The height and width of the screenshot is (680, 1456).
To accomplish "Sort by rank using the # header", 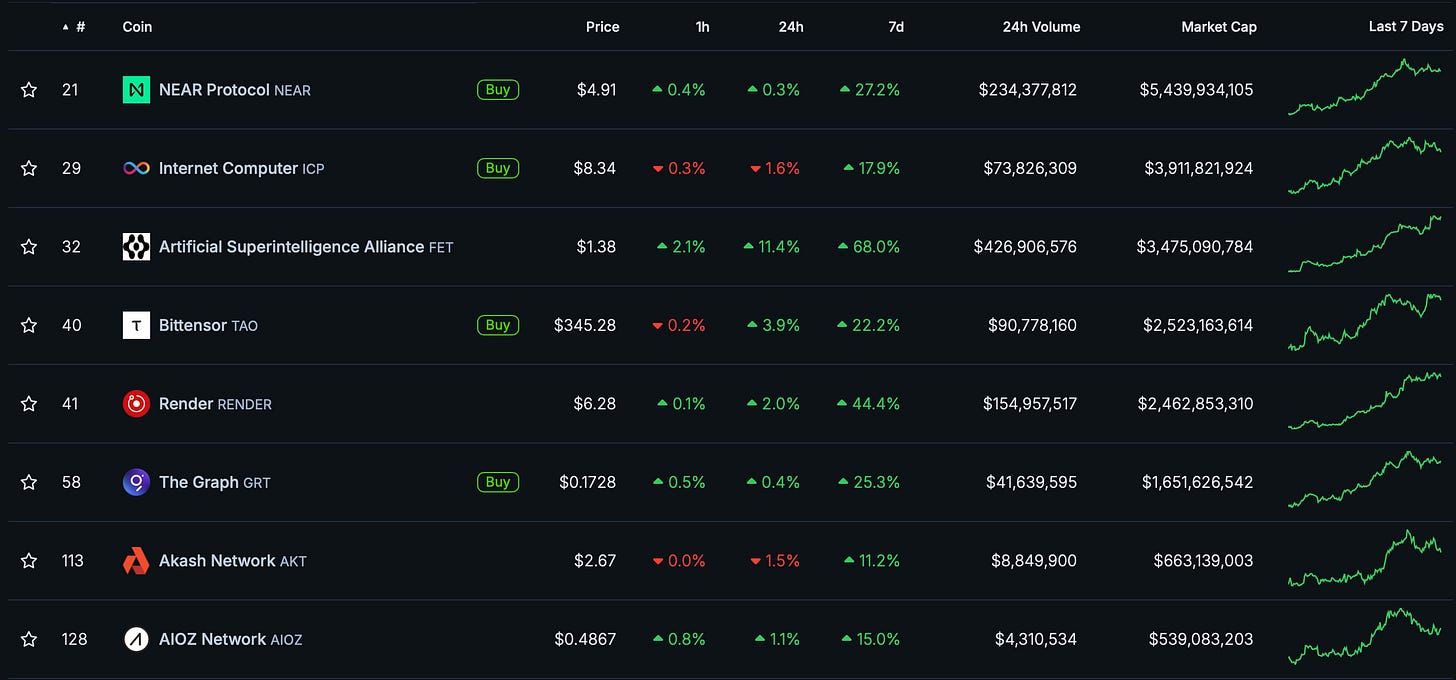I will pos(74,27).
